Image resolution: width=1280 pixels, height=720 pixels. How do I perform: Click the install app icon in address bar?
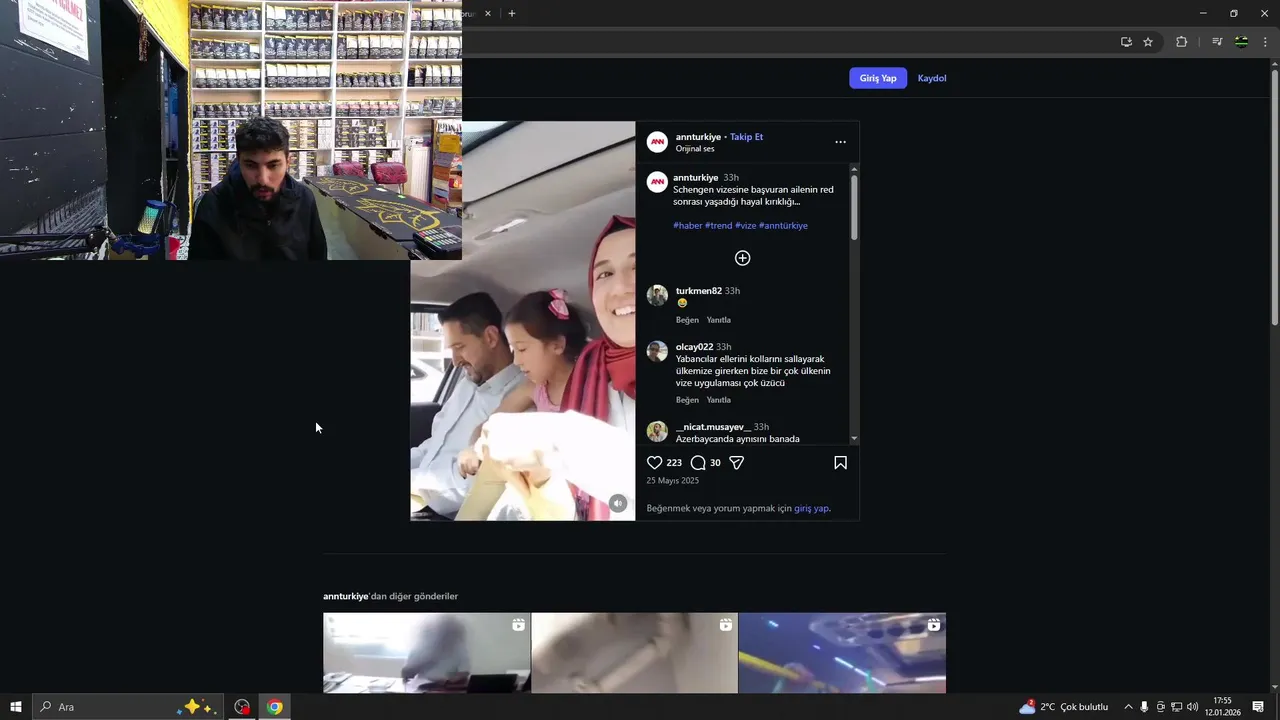(1126, 42)
